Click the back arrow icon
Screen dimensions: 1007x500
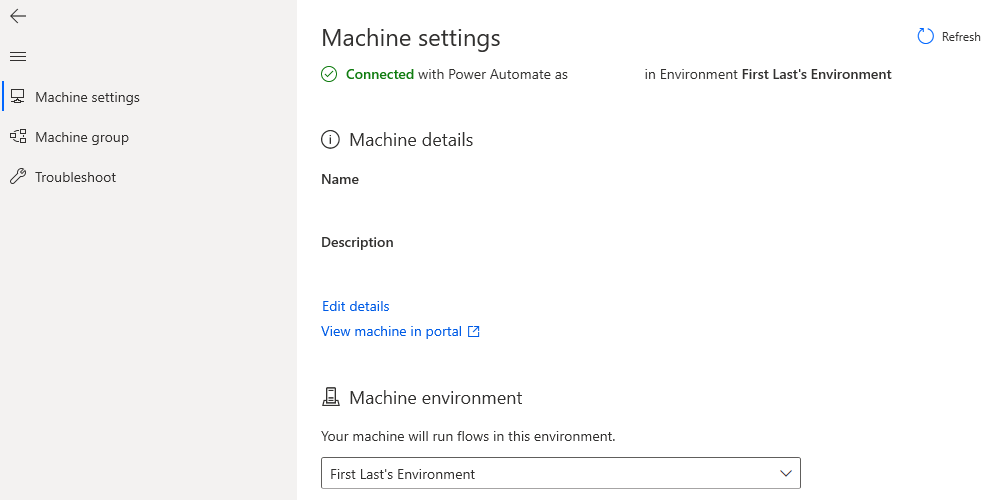[18, 16]
